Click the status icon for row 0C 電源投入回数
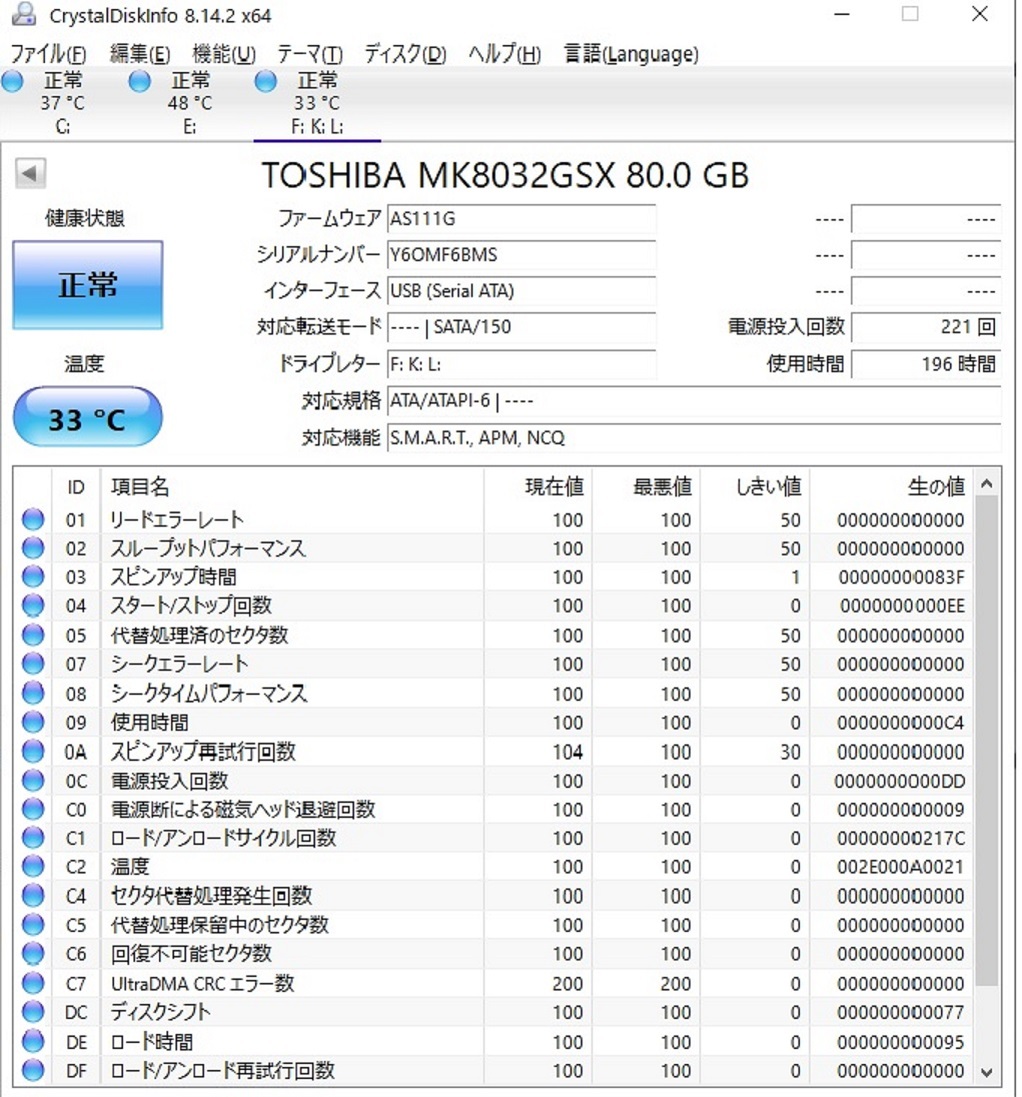 33,780
